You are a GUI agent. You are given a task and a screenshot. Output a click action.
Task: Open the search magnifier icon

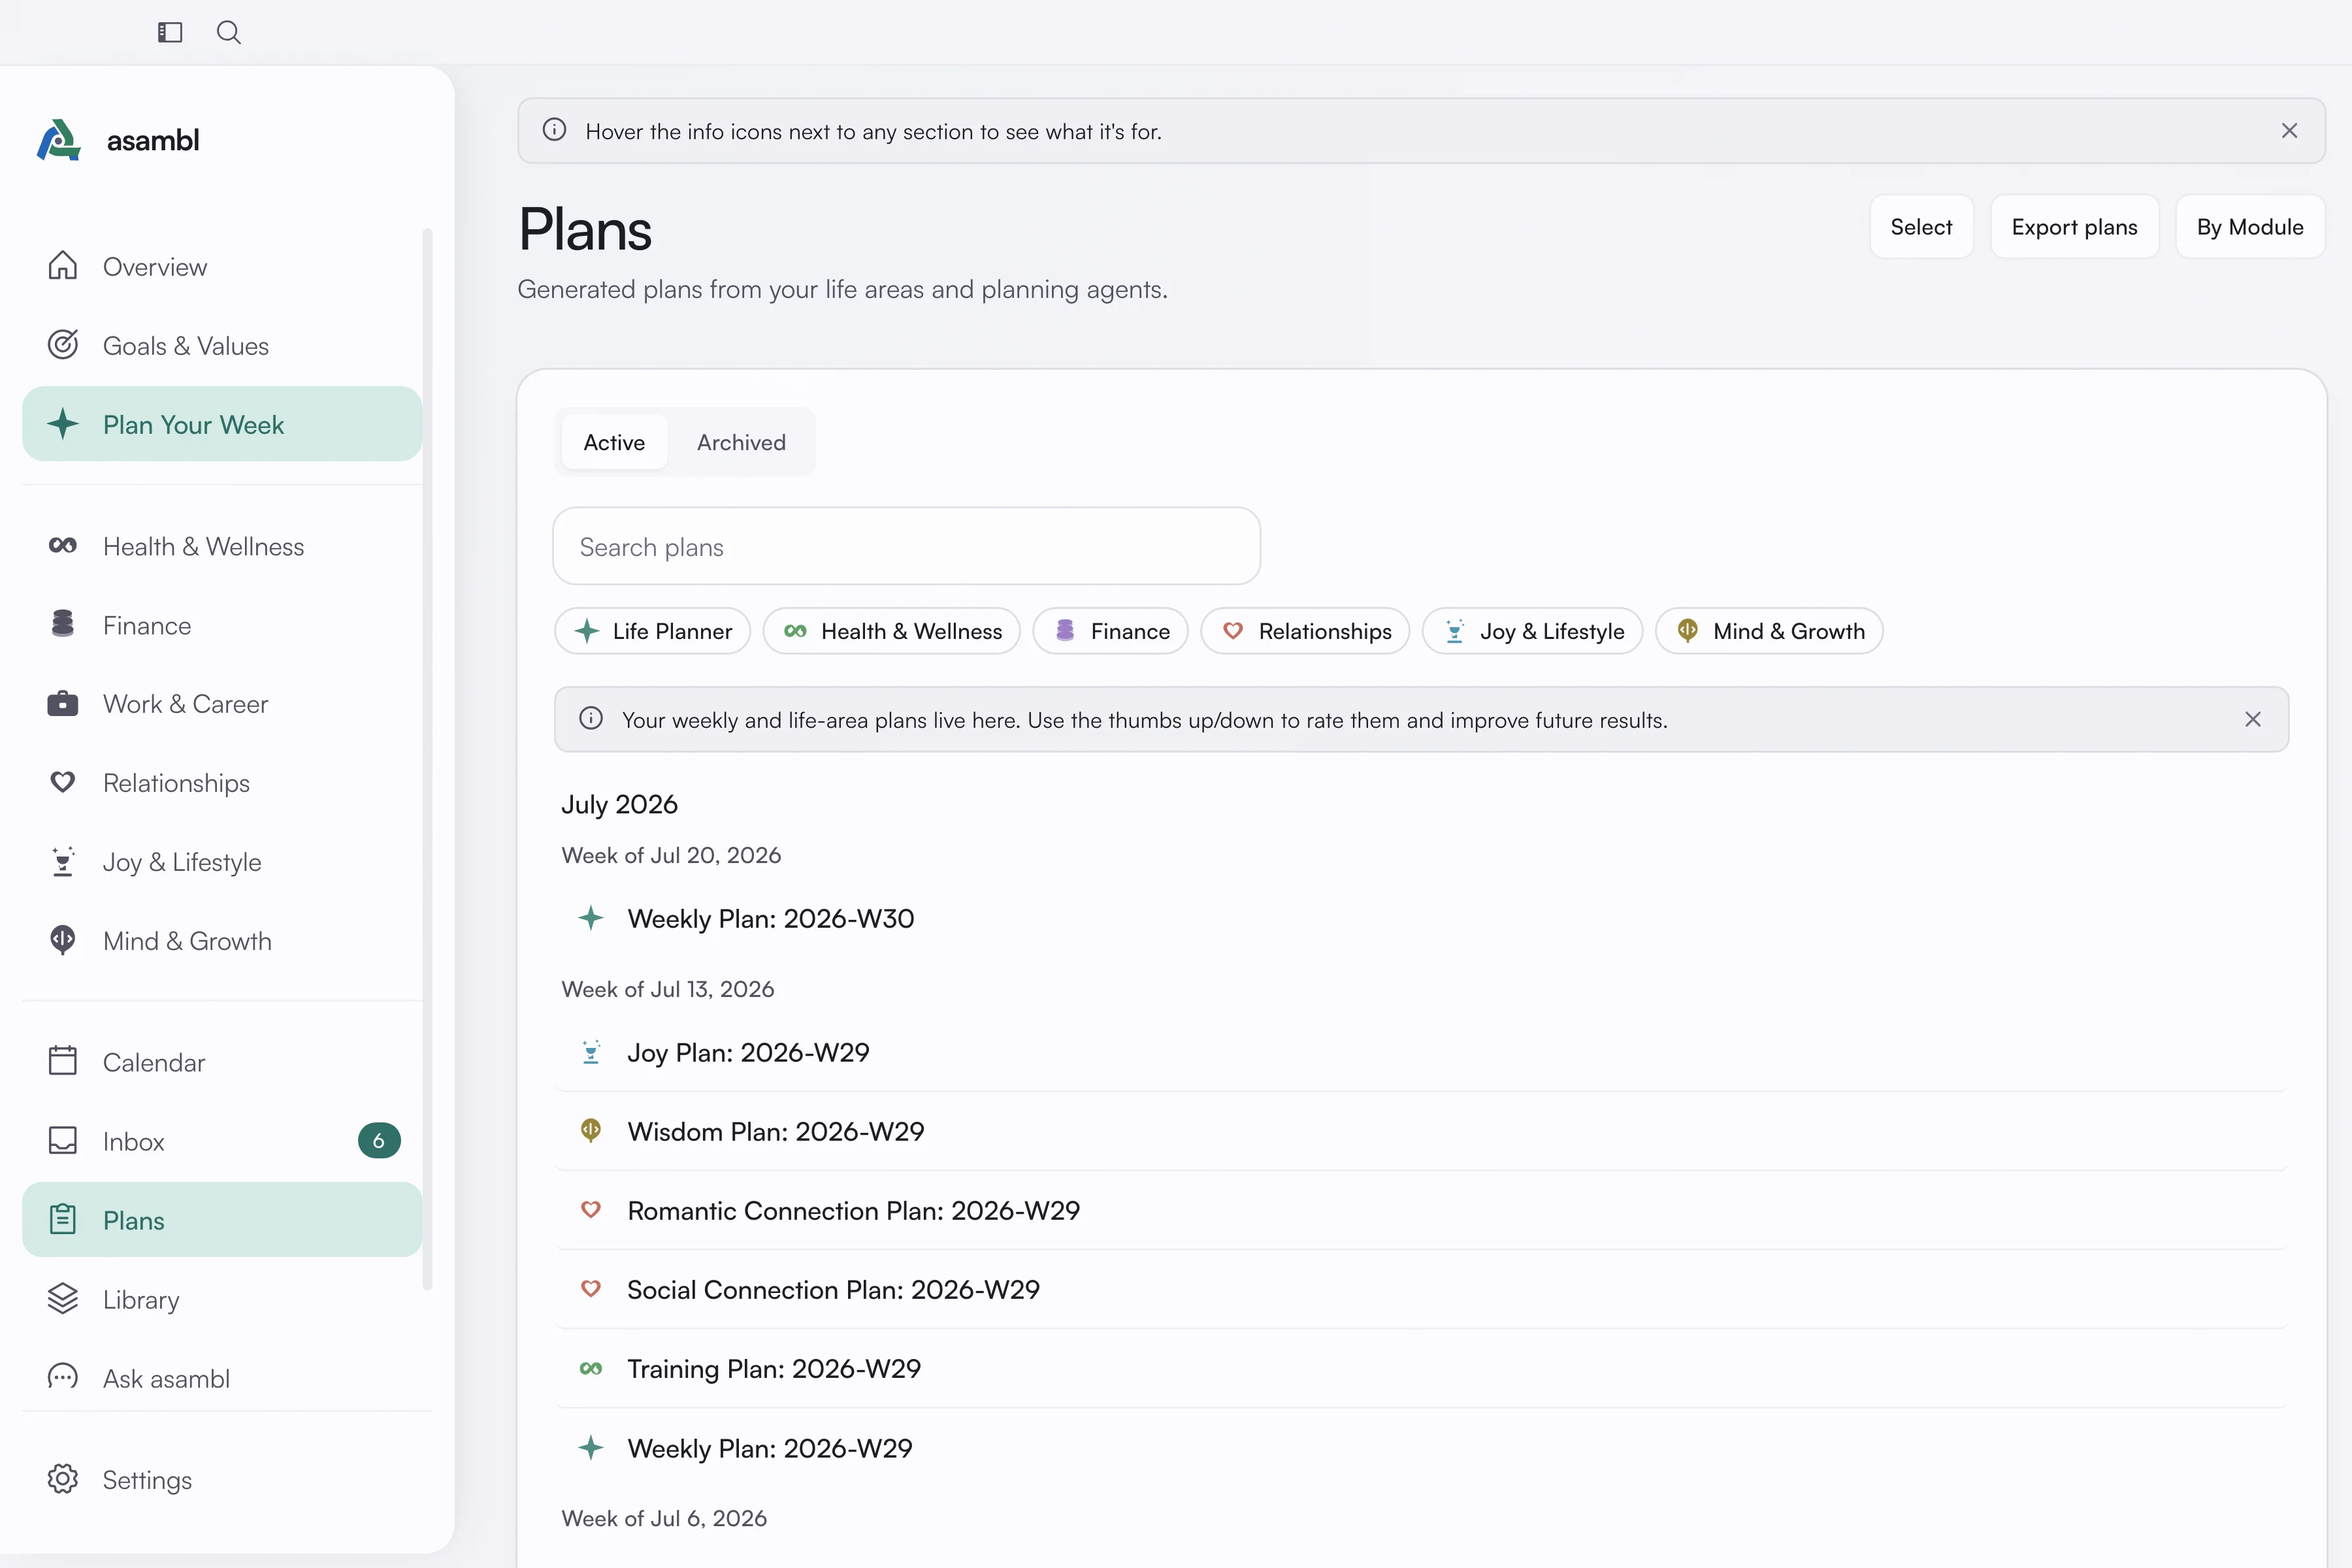click(229, 32)
